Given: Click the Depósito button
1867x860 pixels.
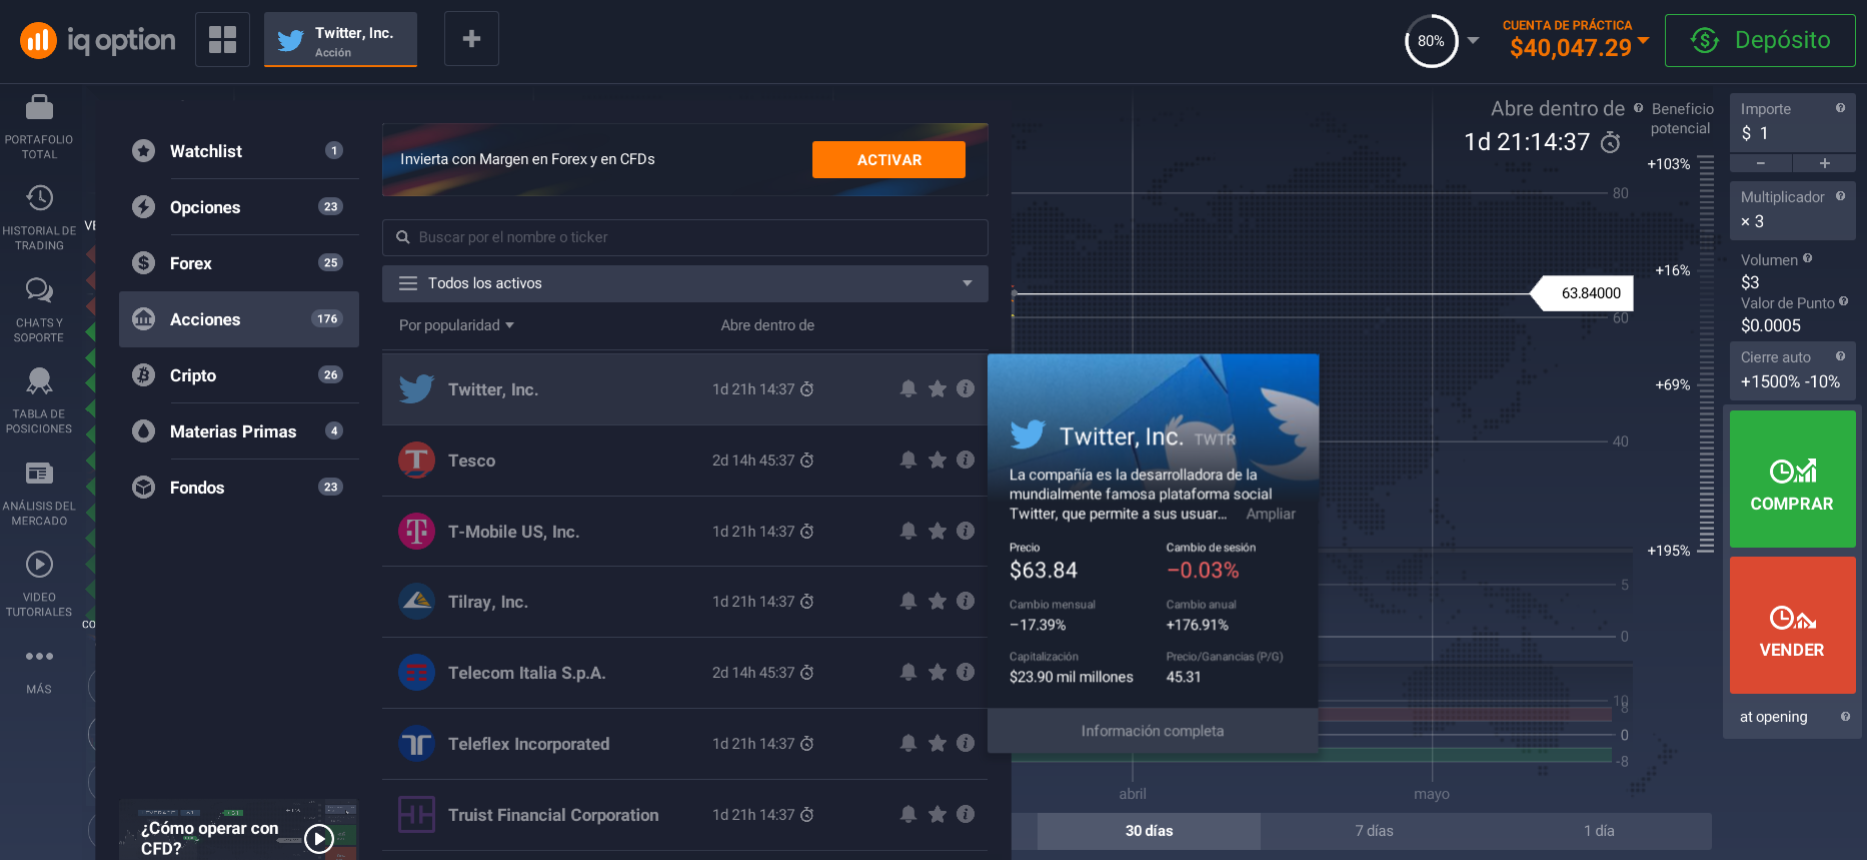Looking at the screenshot, I should pyautogui.click(x=1760, y=40).
